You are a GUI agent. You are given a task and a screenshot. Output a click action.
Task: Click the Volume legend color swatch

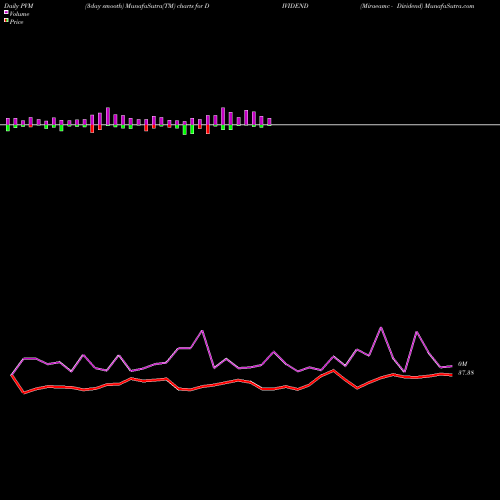(6, 13)
